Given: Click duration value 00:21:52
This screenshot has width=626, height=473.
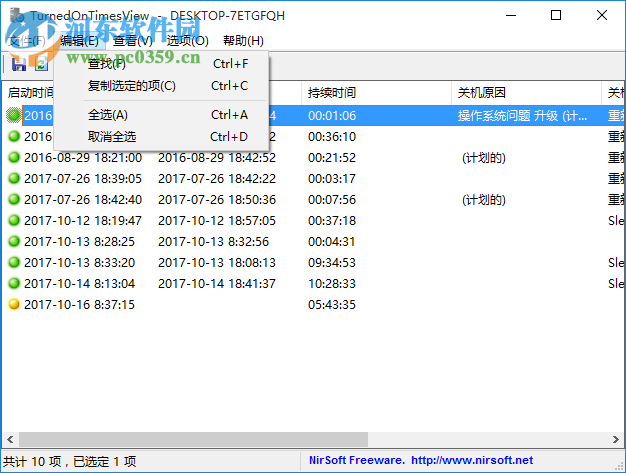Looking at the screenshot, I should tap(332, 157).
